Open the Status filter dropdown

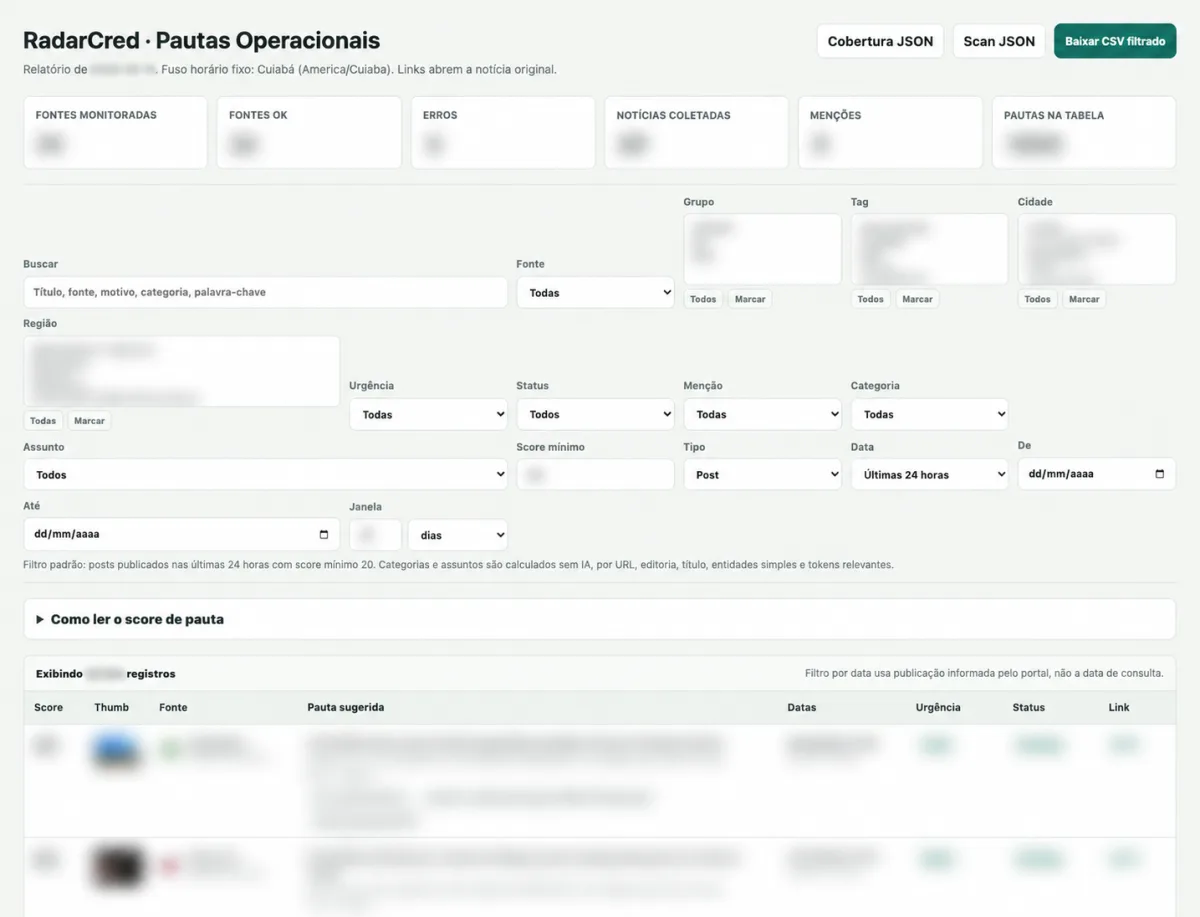596,414
